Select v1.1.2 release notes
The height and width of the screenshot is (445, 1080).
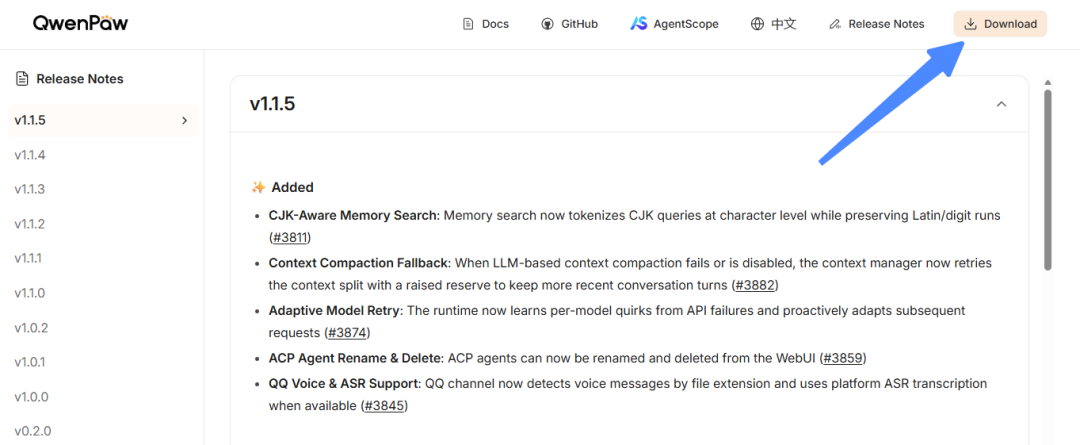click(x=30, y=224)
